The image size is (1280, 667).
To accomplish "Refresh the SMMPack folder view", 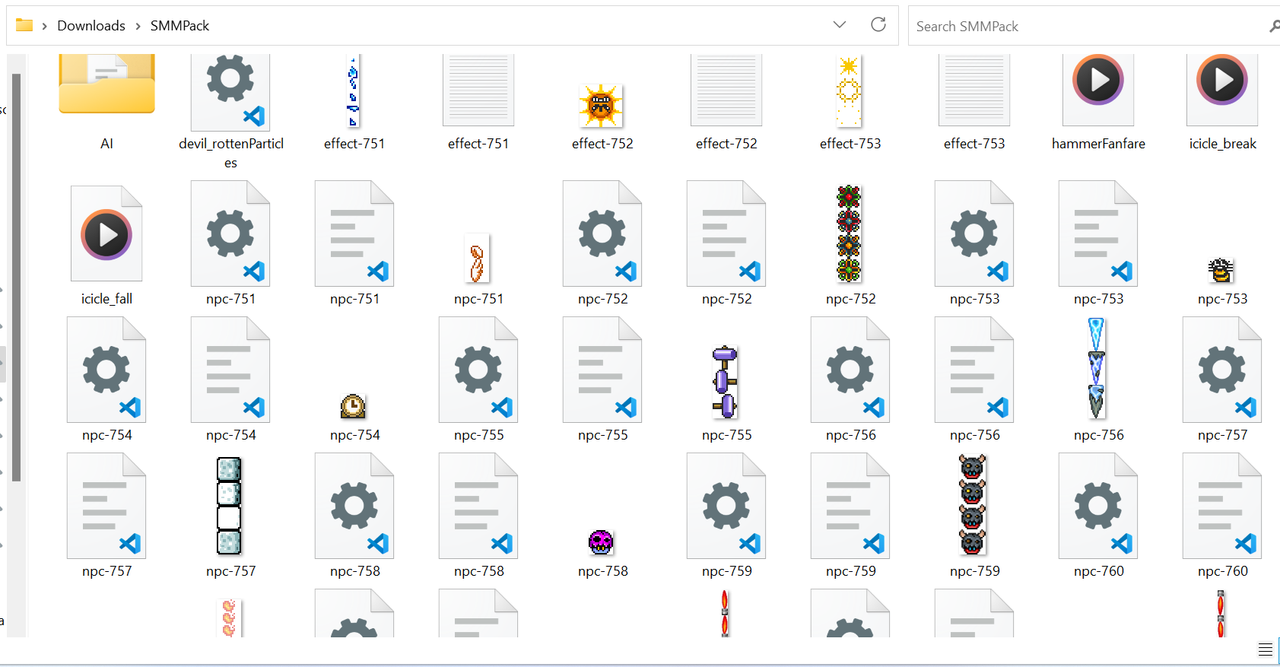I will [x=878, y=25].
